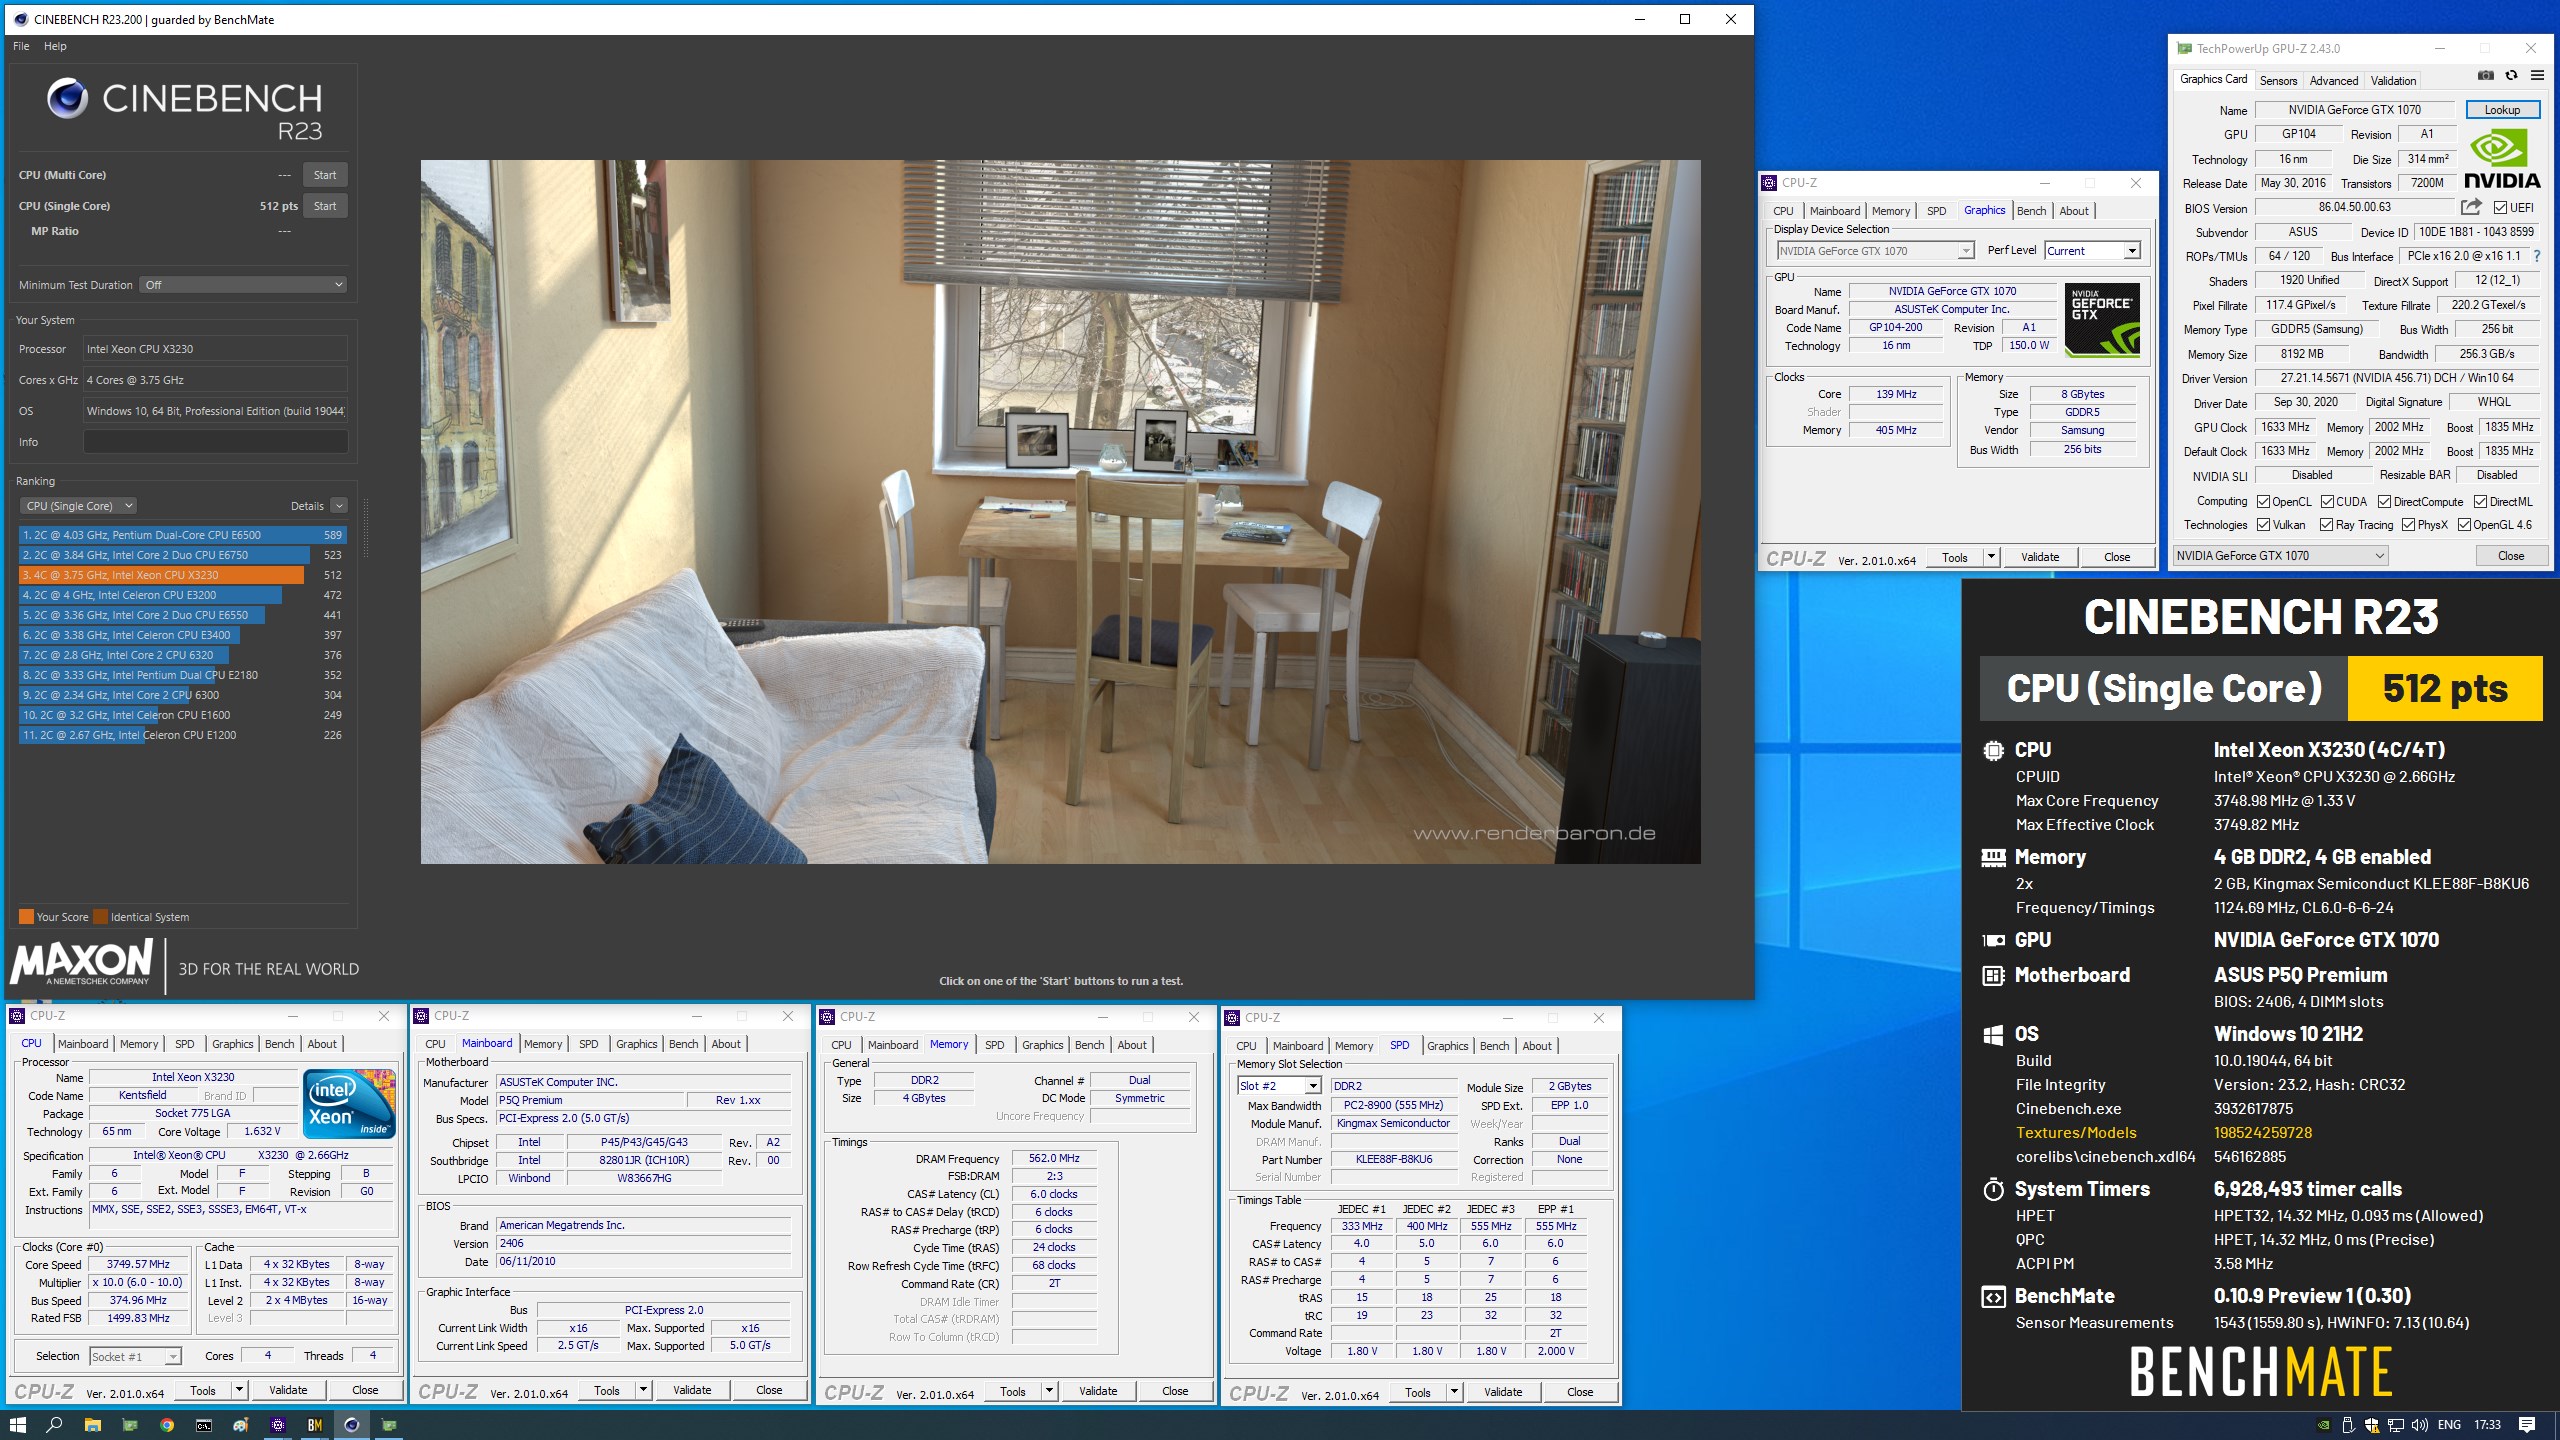Click the GPU-Z refresh icon
This screenshot has width=2560, height=1440.
coord(2511,76)
